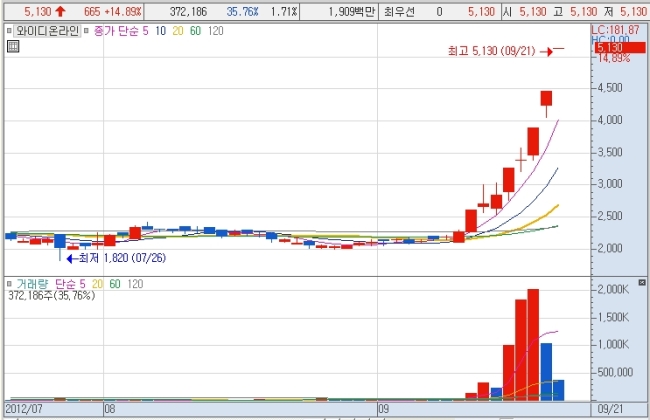Viewport: 650px width, 420px height.
Task: Toggle the 5-day moving average line
Action: [146, 31]
